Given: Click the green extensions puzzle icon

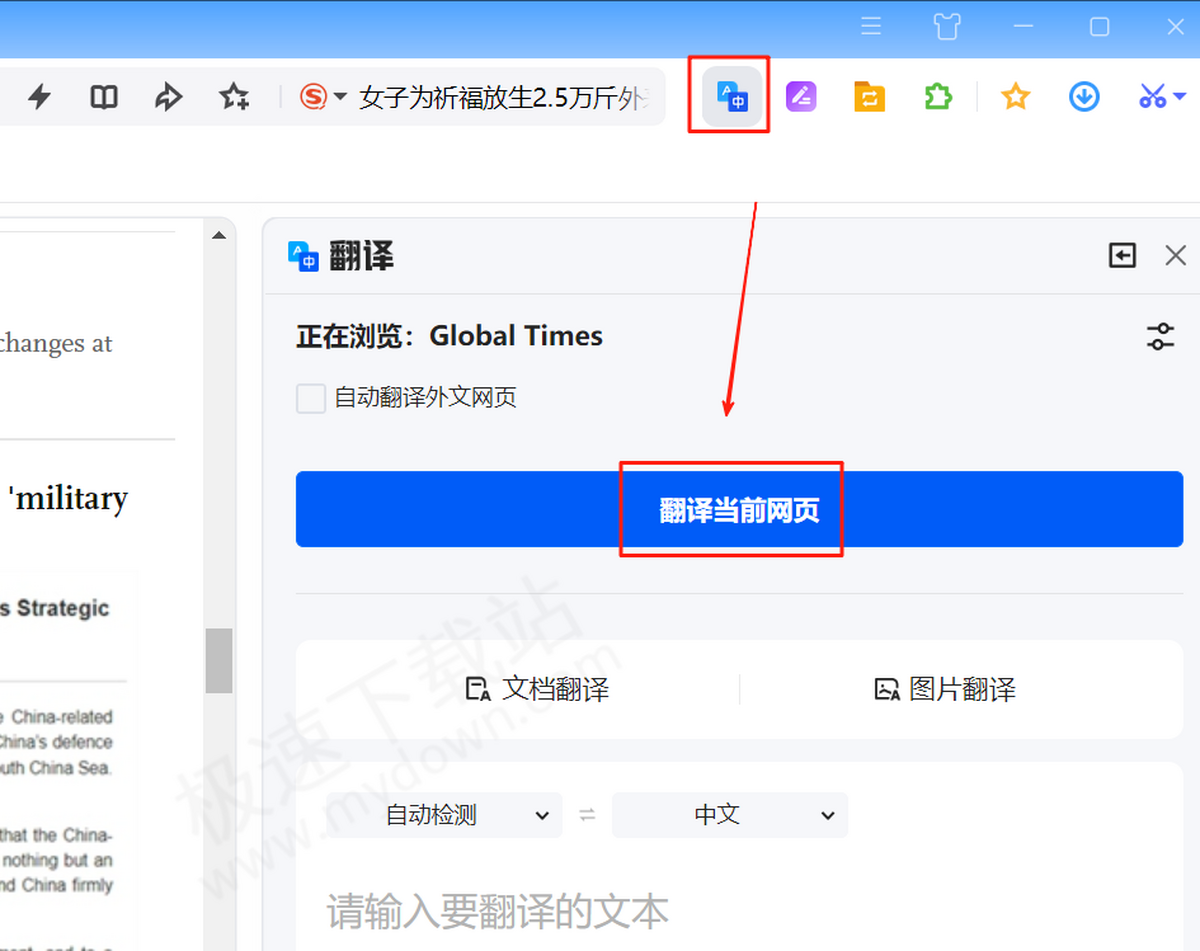Looking at the screenshot, I should pos(938,96).
